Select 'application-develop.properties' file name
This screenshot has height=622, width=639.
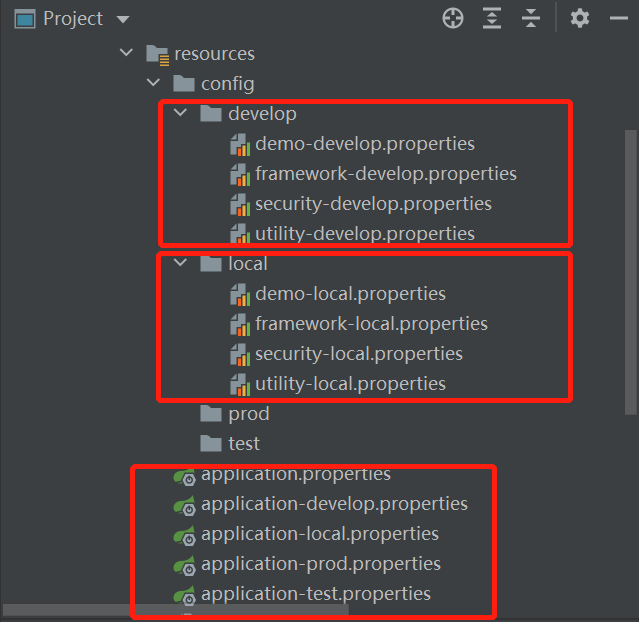point(334,504)
